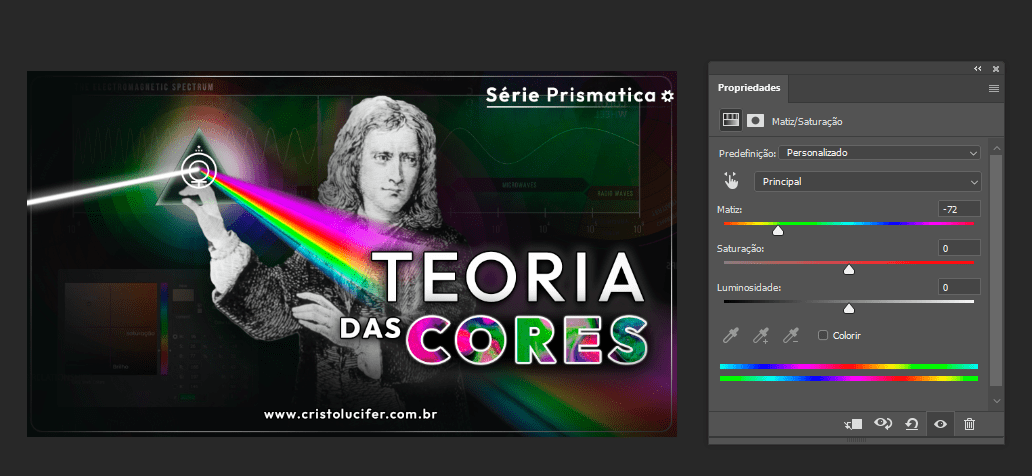Enable the Colorir checkbox
This screenshot has height=476, width=1032.
(x=823, y=335)
